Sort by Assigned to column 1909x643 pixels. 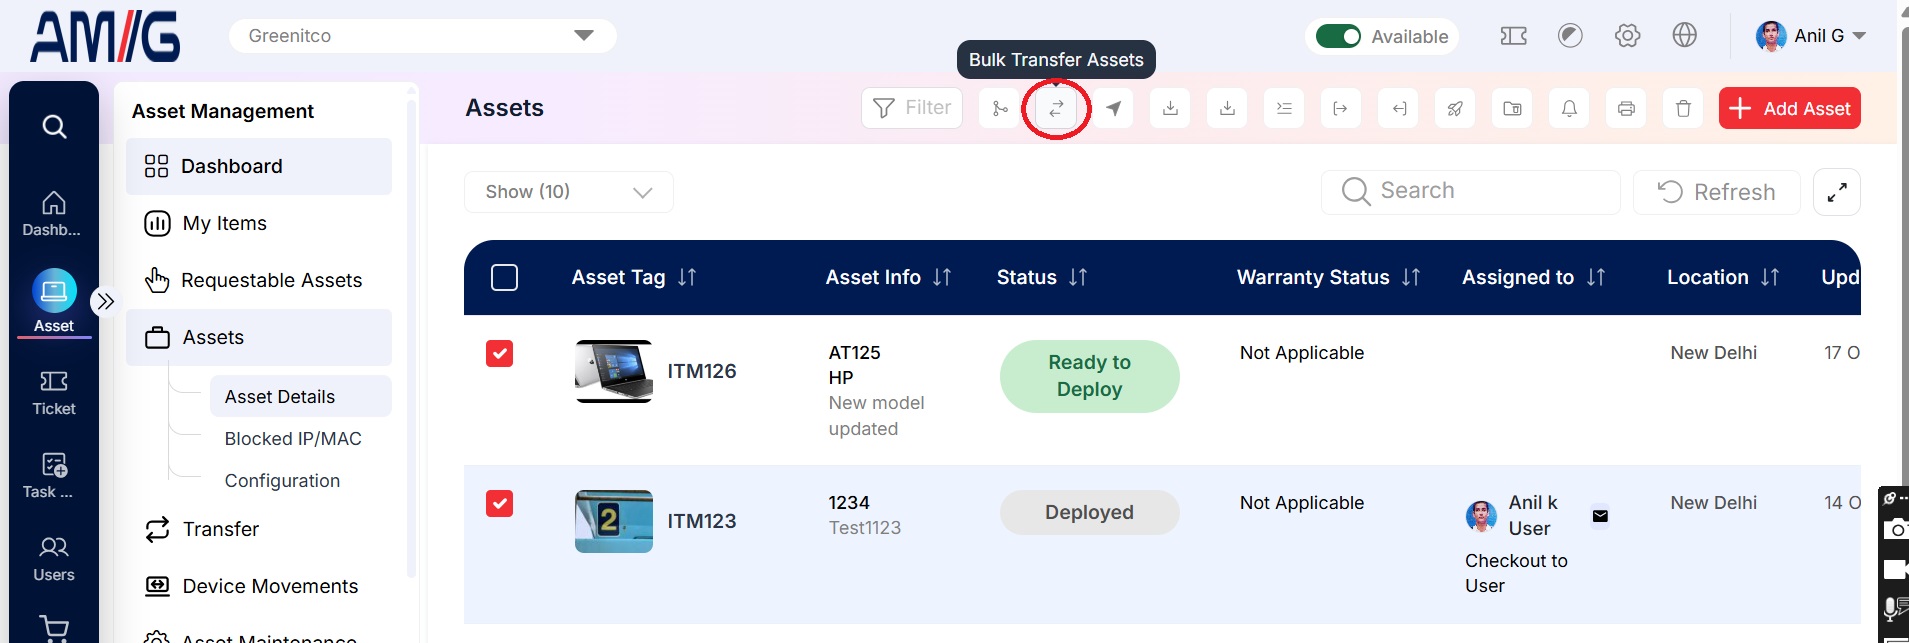point(1596,277)
